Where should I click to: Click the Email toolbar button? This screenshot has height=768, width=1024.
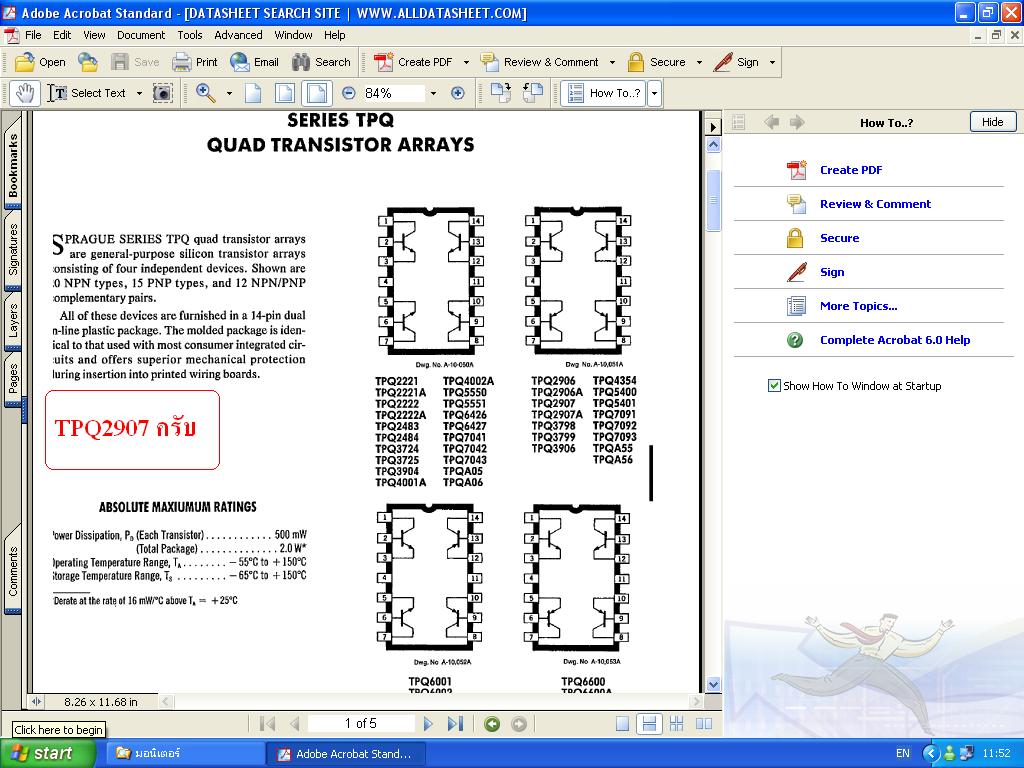point(254,62)
